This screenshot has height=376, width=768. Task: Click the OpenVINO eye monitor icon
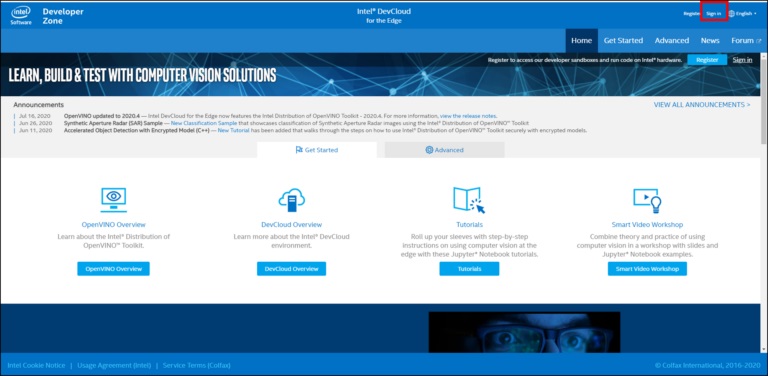tap(114, 200)
